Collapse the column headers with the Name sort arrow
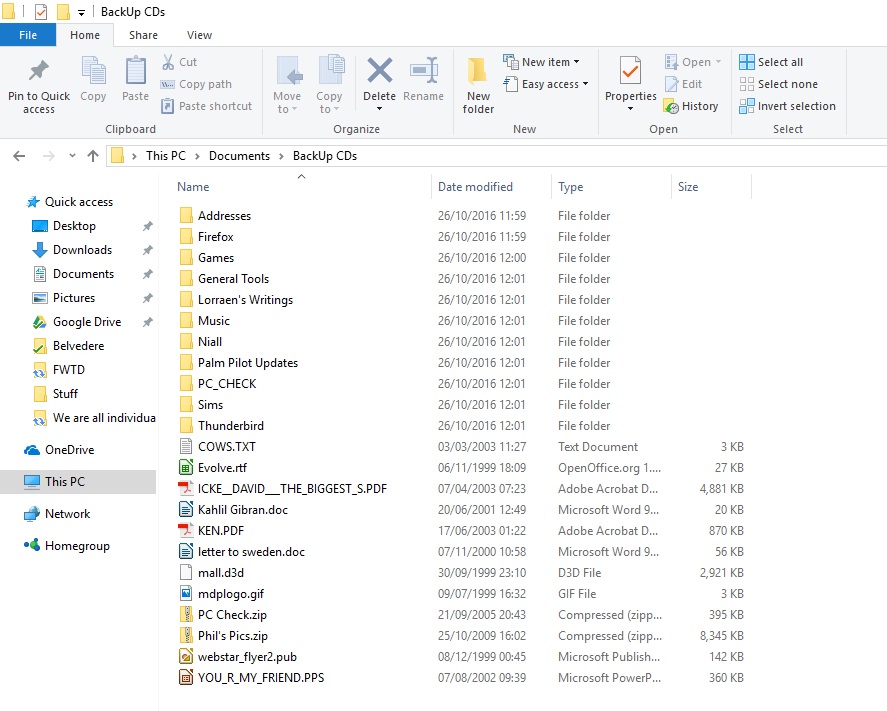This screenshot has height=711, width=887. 301,176
